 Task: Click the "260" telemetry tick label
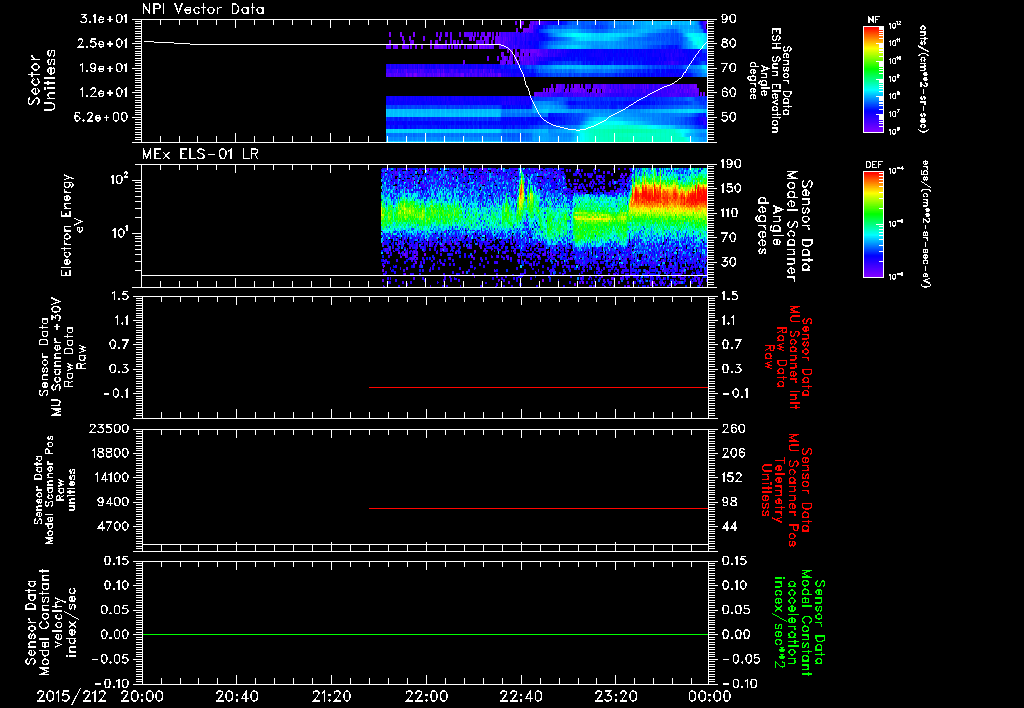point(733,428)
